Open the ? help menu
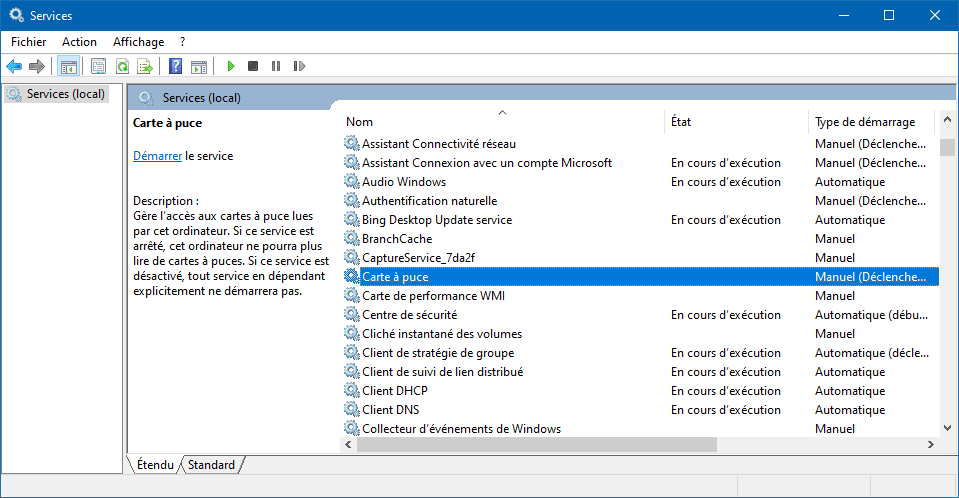Image resolution: width=959 pixels, height=498 pixels. (182, 42)
